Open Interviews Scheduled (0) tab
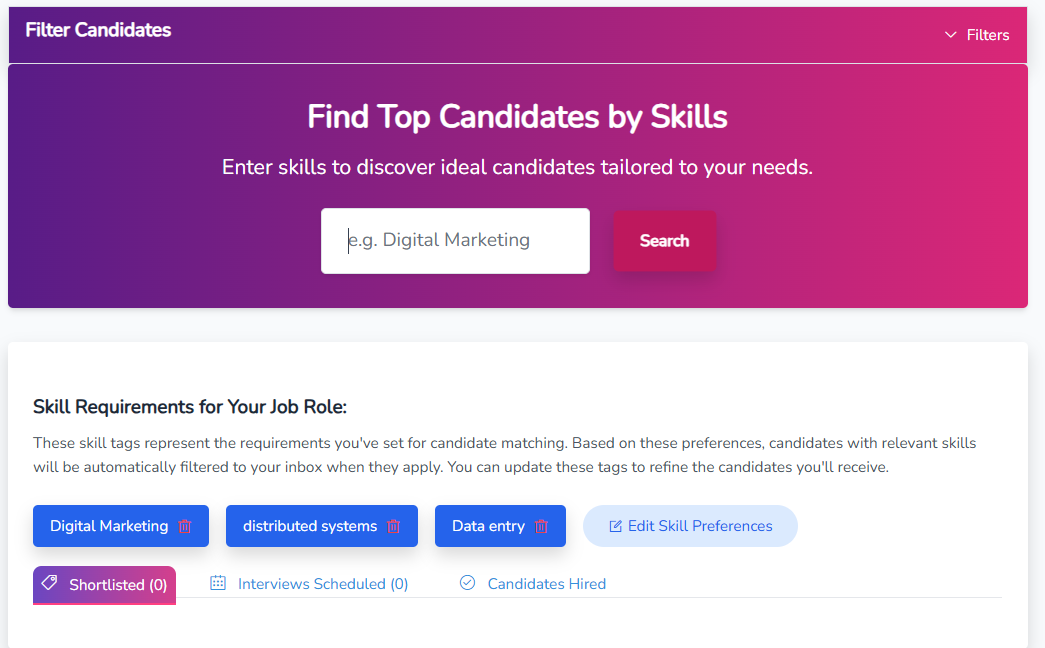The width and height of the screenshot is (1045, 648). (x=322, y=584)
